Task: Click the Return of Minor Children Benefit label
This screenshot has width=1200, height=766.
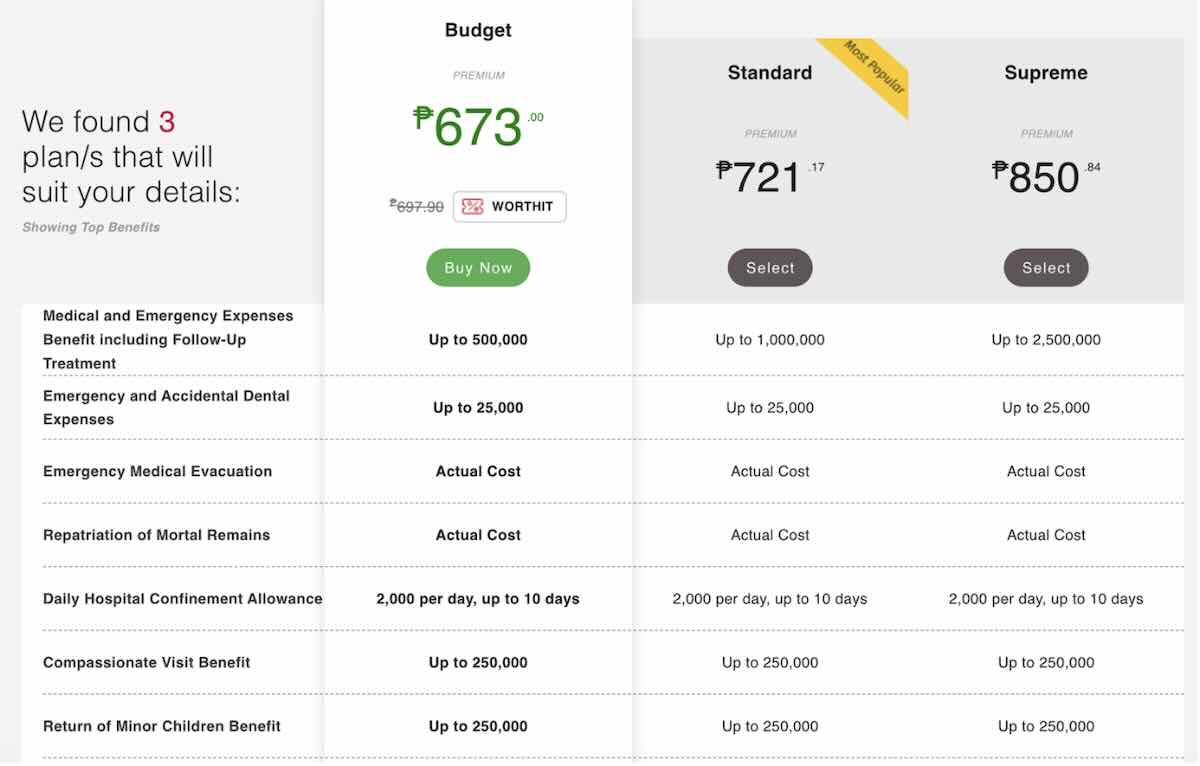Action: (162, 726)
